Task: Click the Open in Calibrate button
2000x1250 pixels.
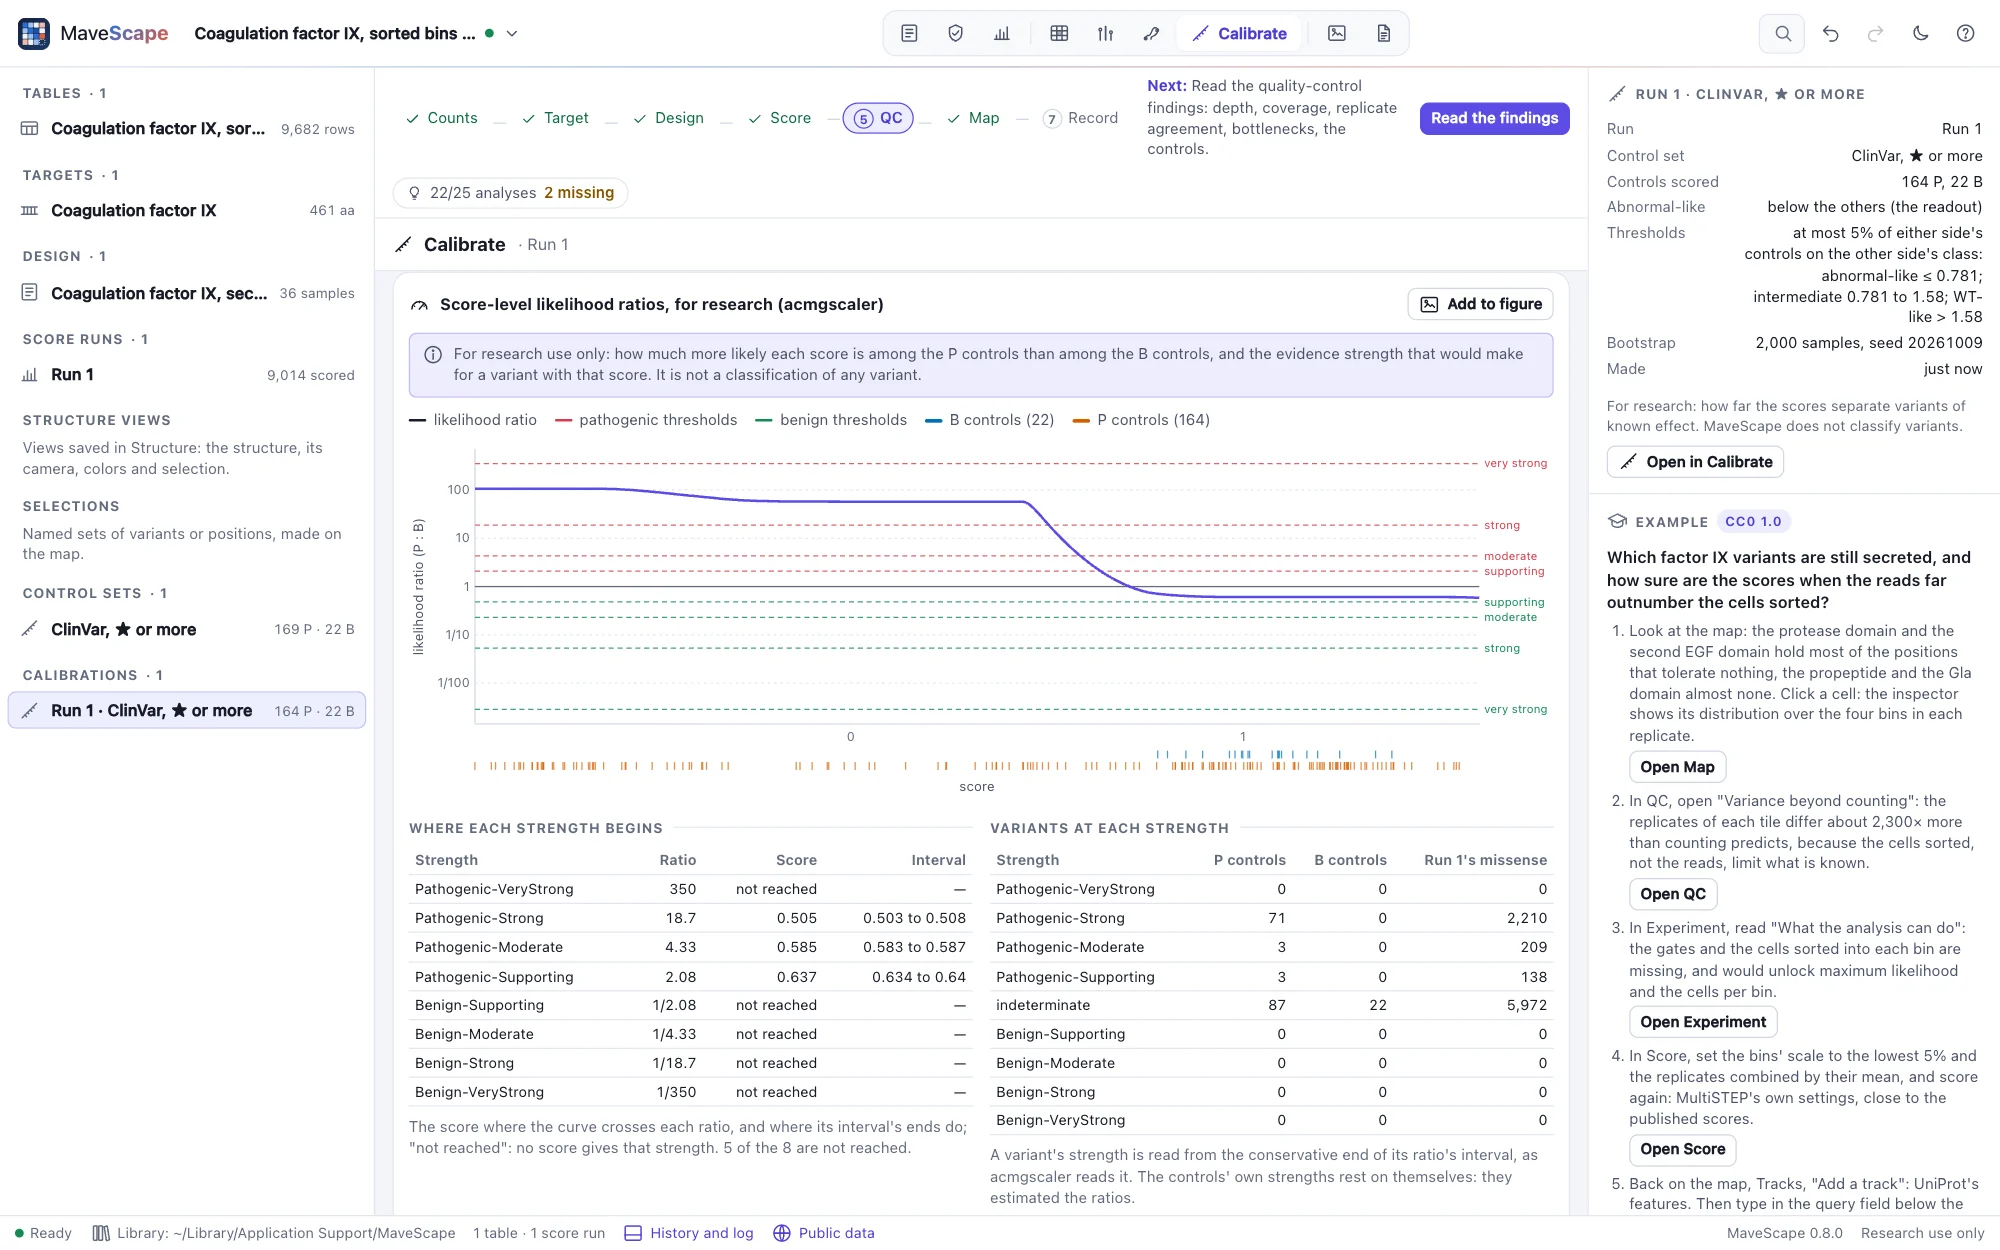Action: 1695,462
